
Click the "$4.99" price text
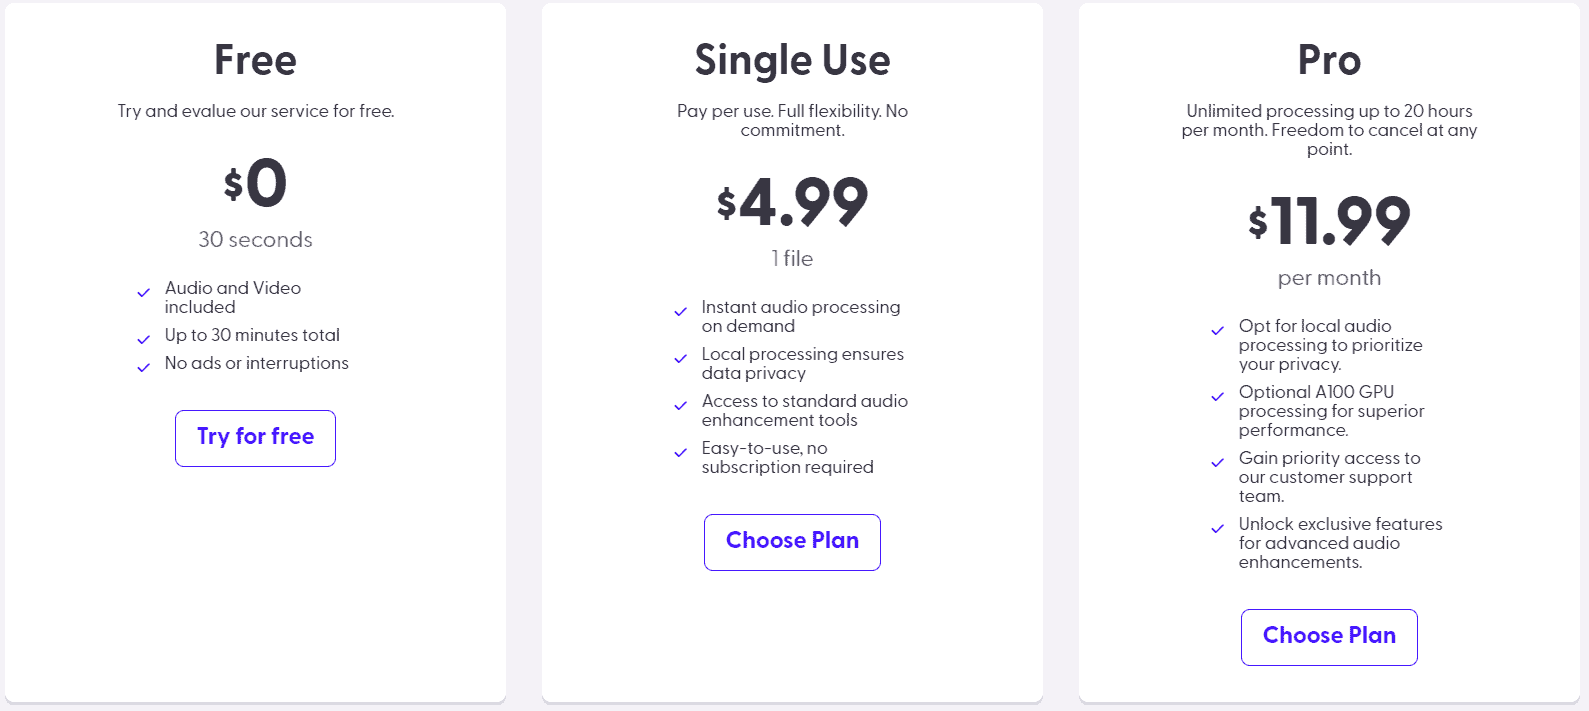point(792,203)
